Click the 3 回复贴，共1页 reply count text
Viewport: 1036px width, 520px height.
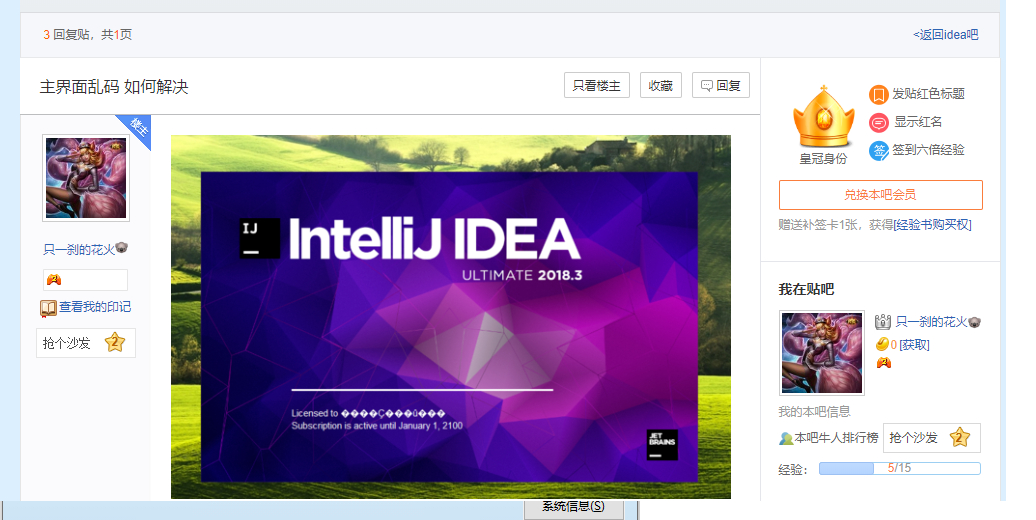[88, 34]
